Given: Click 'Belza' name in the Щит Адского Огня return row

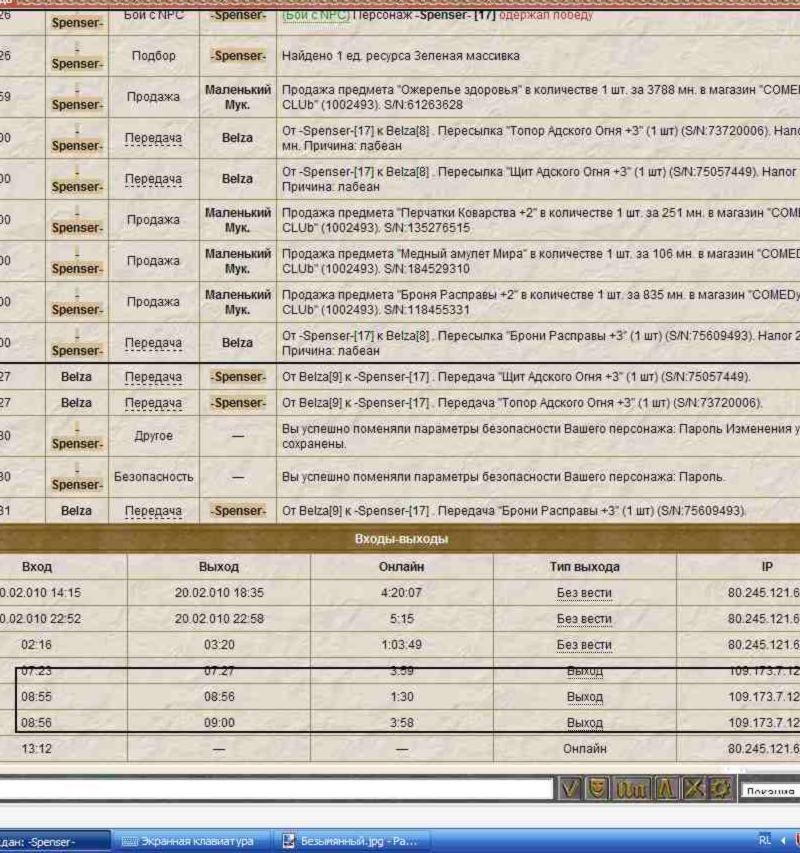Looking at the screenshot, I should pos(76,377).
